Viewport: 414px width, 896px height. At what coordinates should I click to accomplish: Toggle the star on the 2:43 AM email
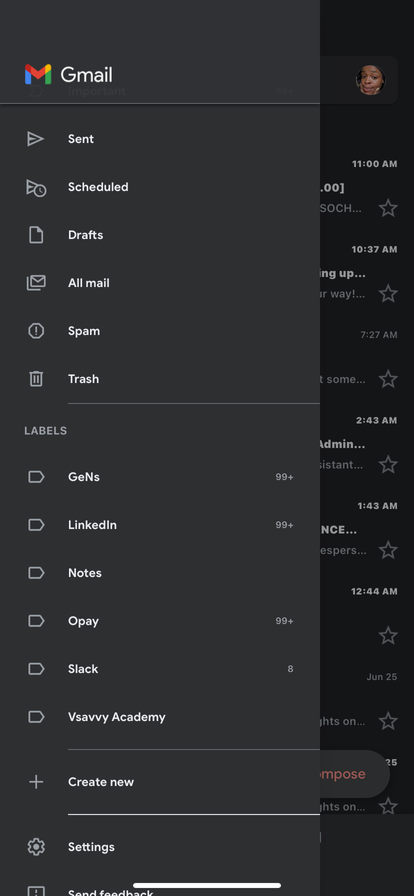click(x=388, y=465)
